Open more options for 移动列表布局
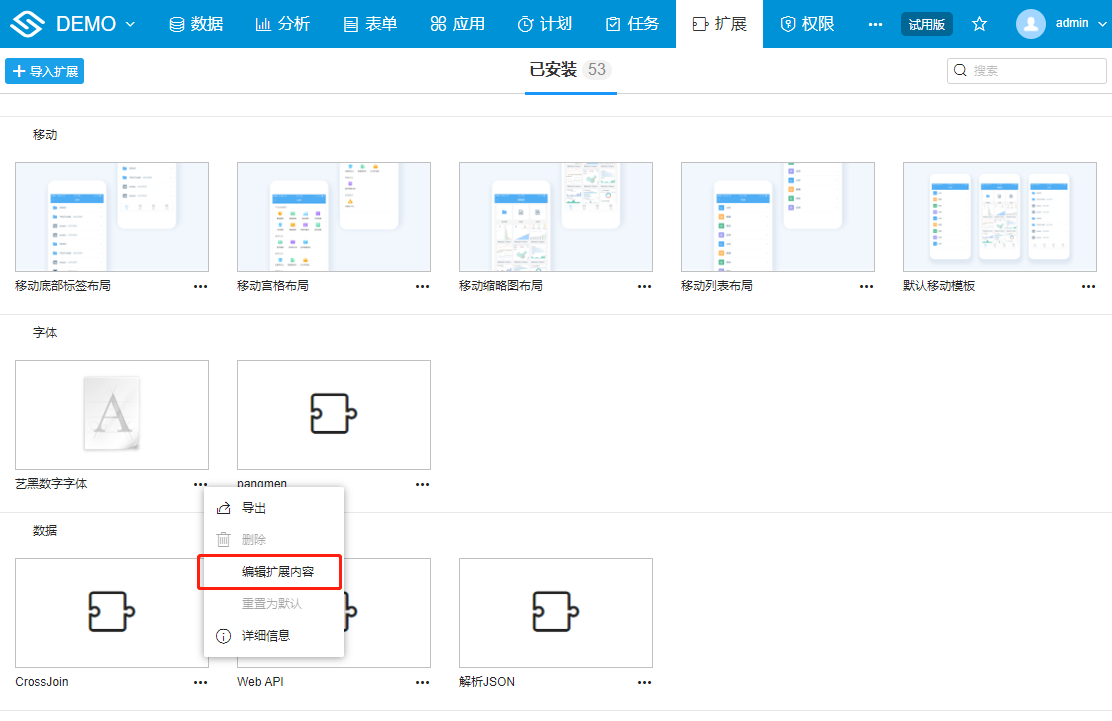Viewport: 1112px width, 721px height. pos(866,286)
